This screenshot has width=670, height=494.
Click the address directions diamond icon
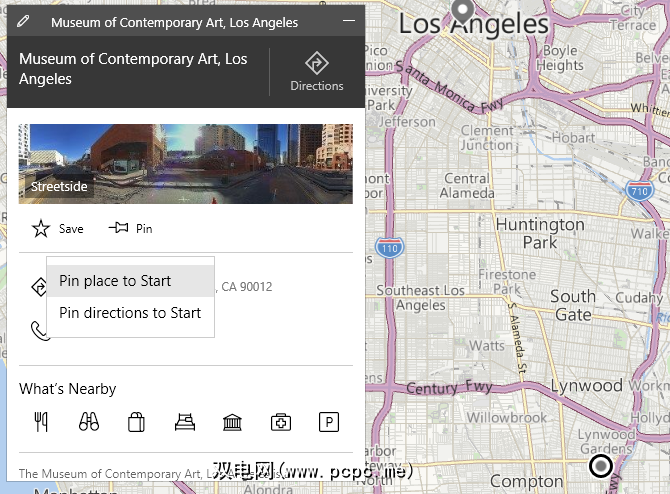pos(38,287)
